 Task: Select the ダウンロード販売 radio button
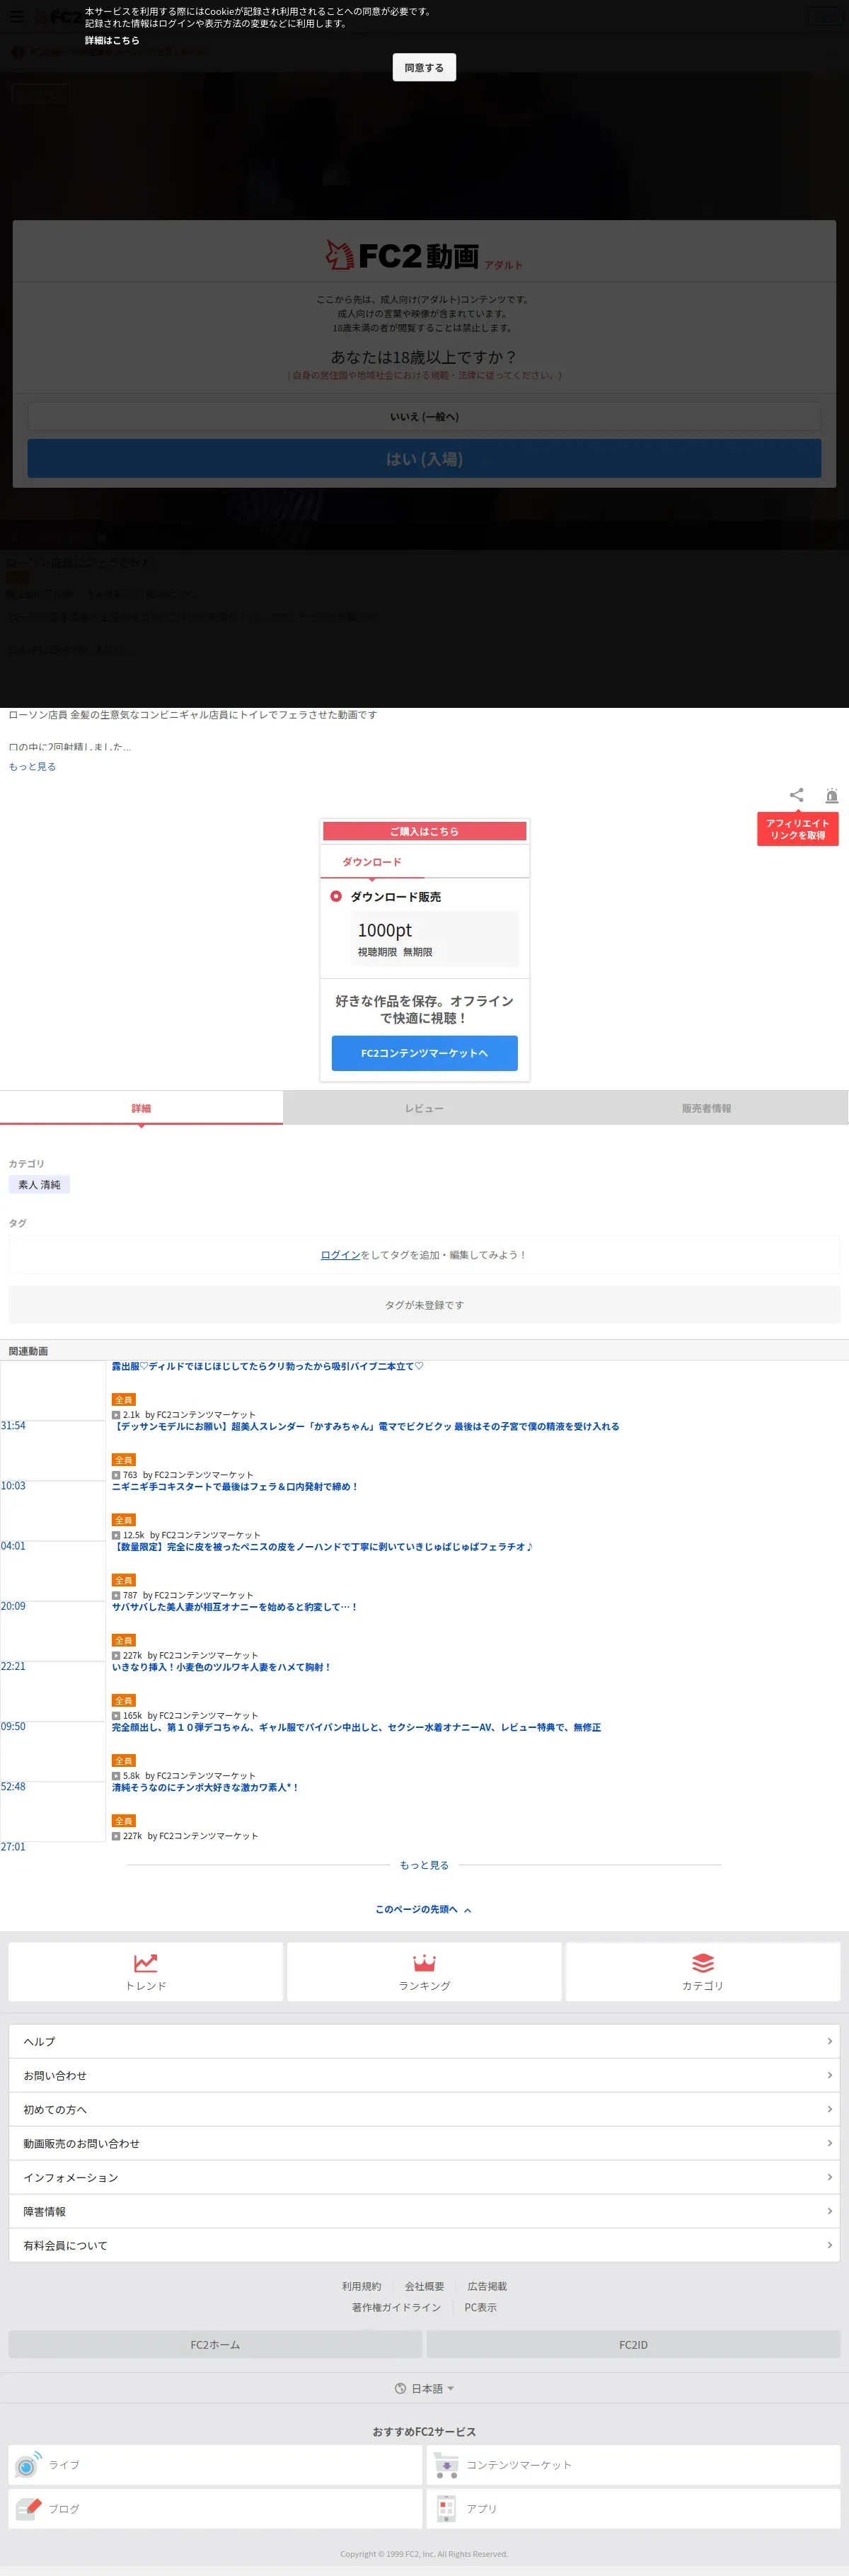pyautogui.click(x=336, y=896)
